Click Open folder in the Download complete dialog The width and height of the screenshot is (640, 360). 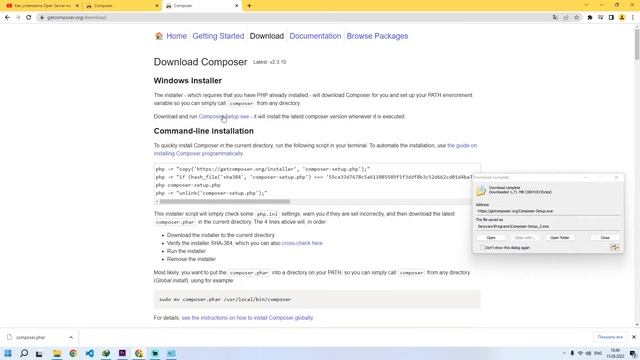point(560,238)
